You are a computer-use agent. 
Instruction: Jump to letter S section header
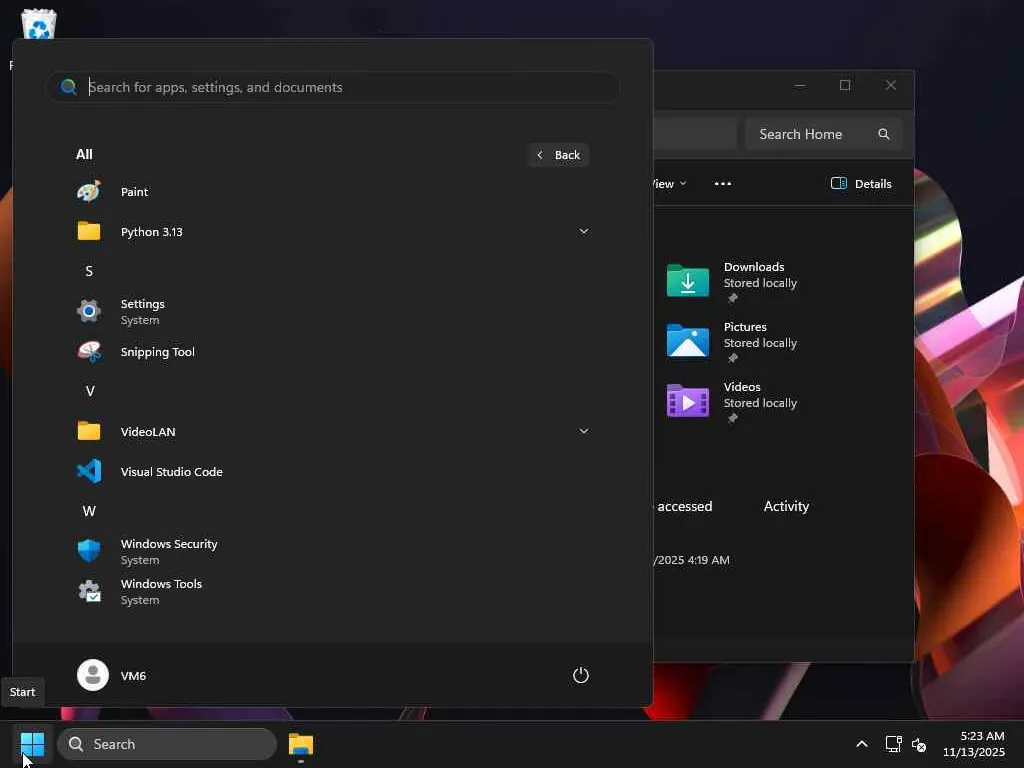[89, 271]
